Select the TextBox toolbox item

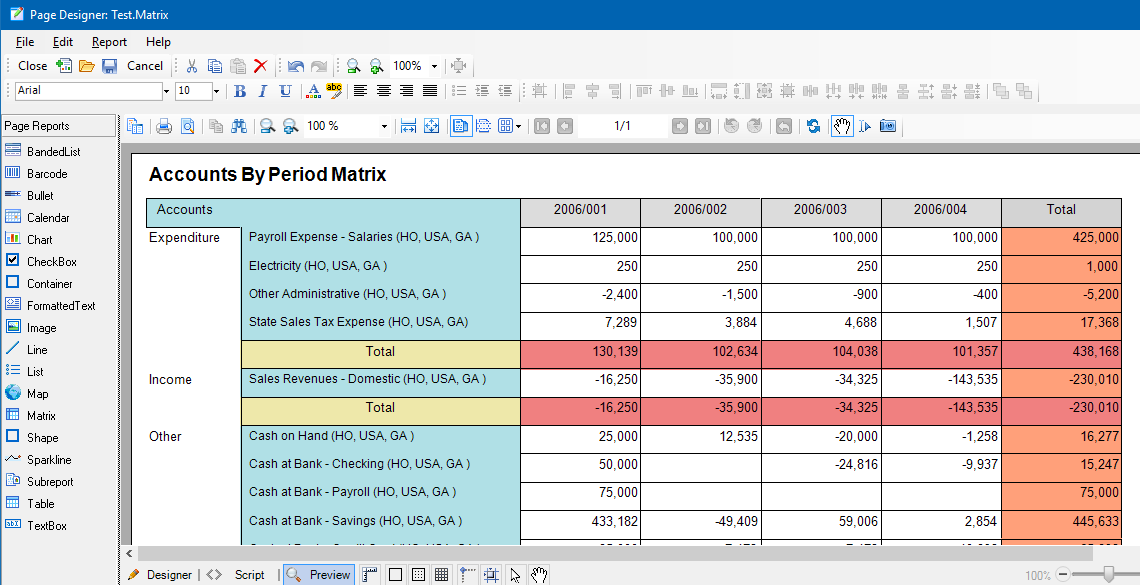[x=47, y=525]
